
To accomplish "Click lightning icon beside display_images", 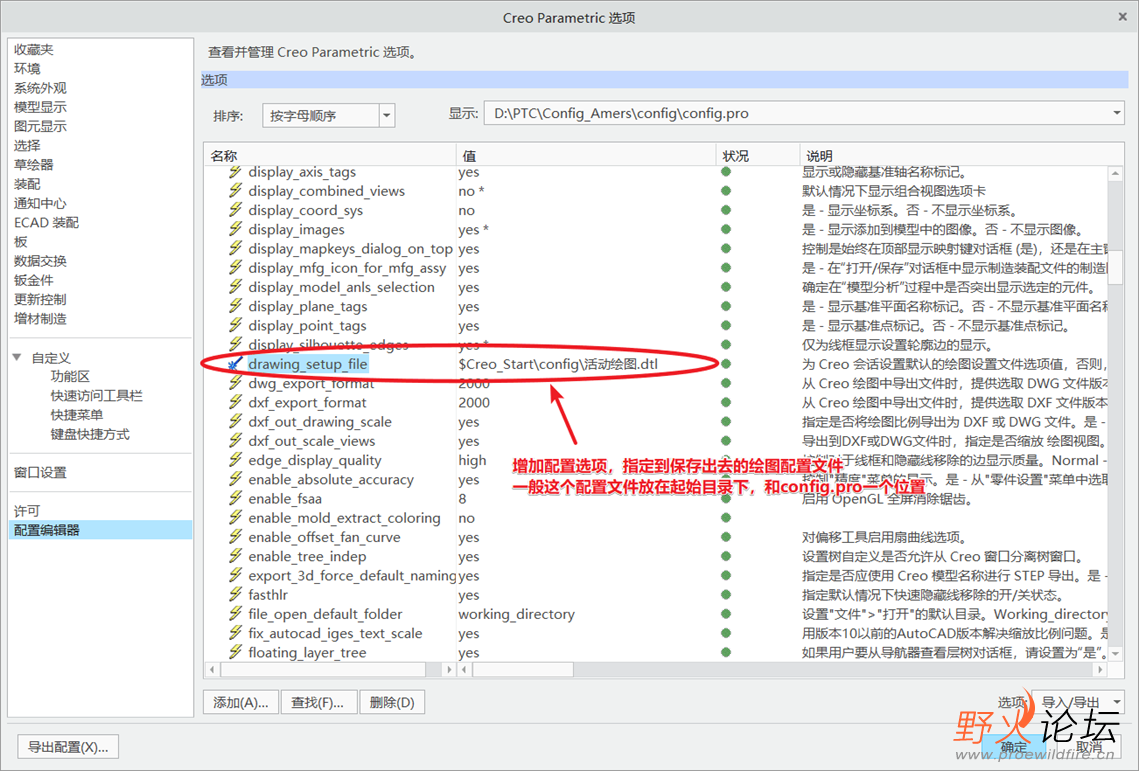I will tap(235, 230).
